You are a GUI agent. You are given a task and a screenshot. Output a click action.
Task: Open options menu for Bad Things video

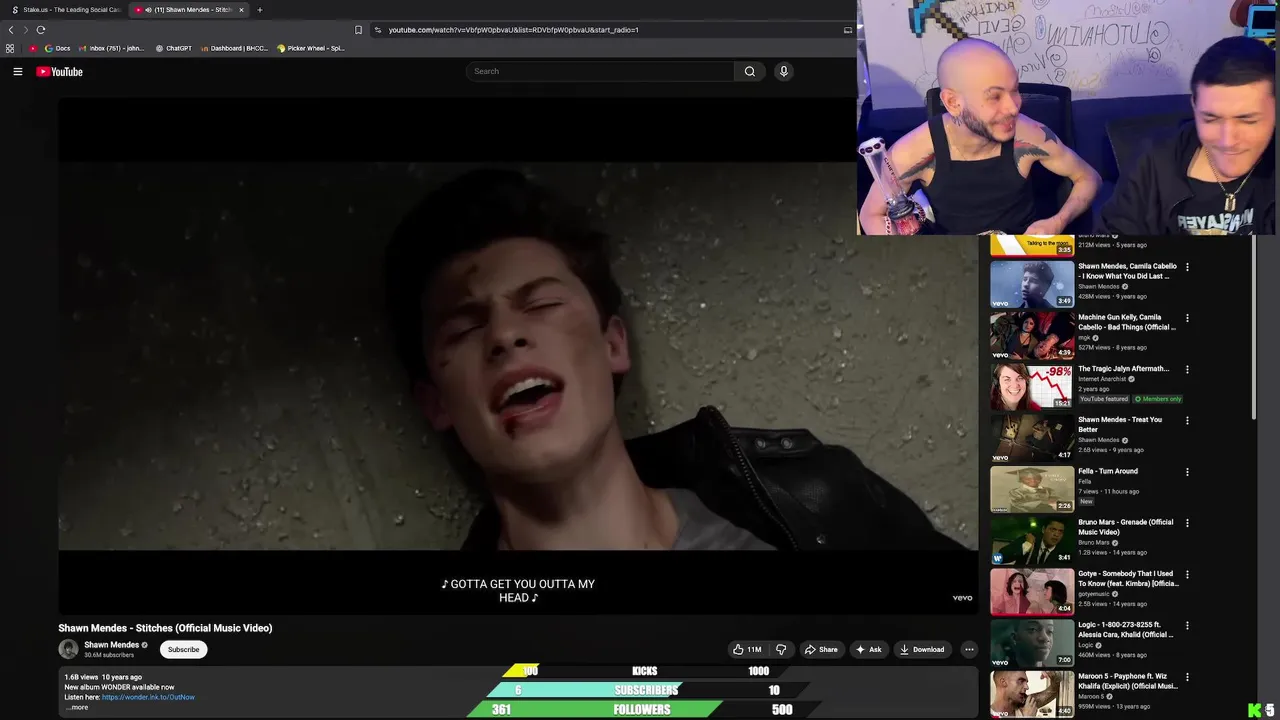[1187, 318]
